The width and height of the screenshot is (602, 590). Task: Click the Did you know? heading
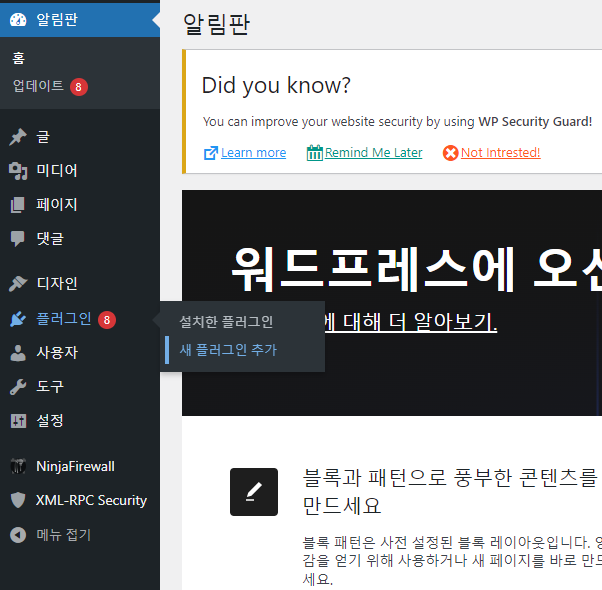(276, 85)
